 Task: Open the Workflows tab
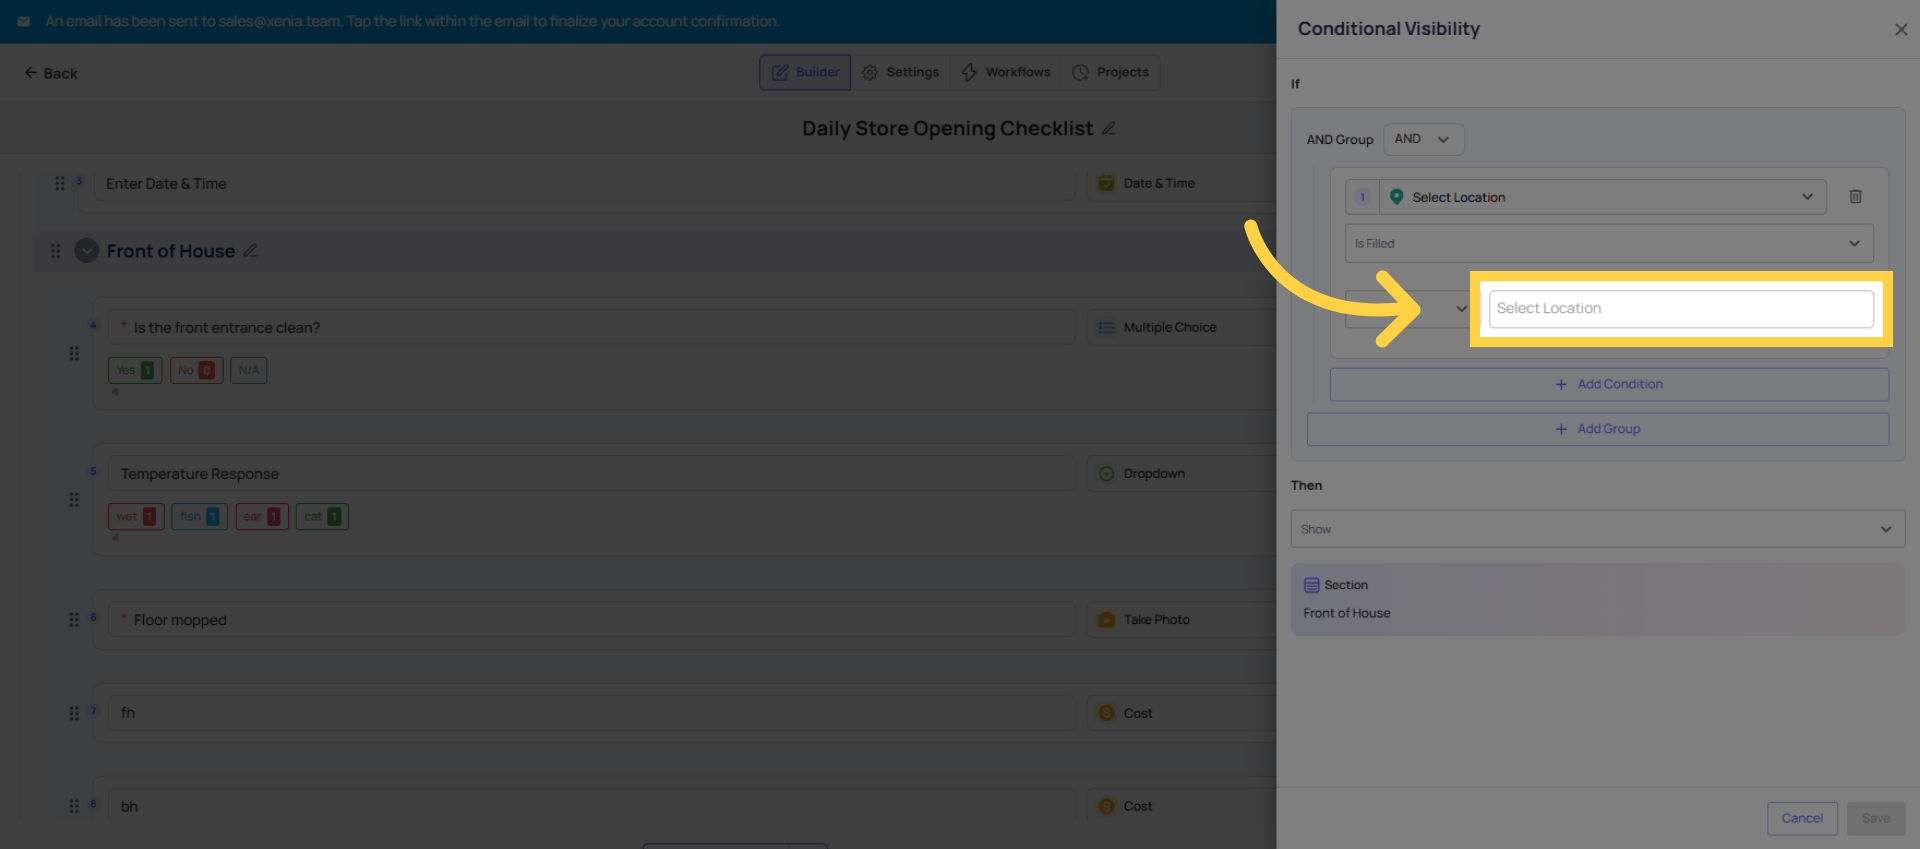(1006, 72)
